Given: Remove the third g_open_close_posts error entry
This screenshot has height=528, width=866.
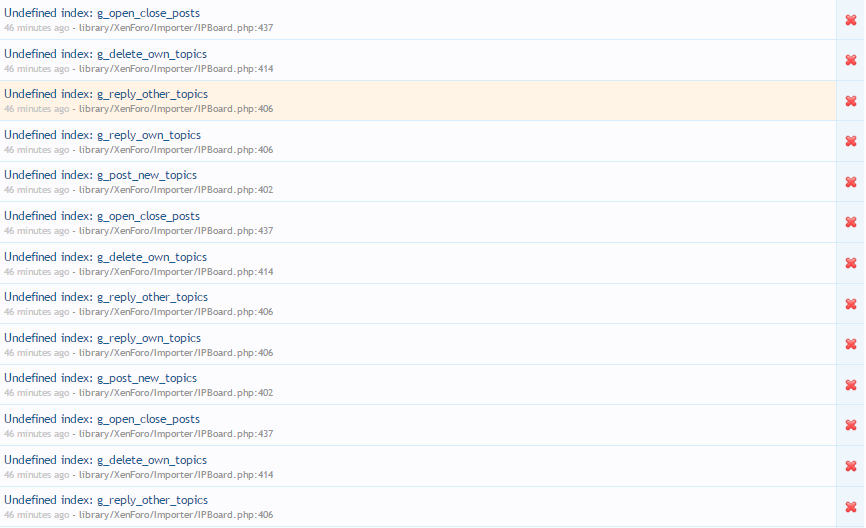Looking at the screenshot, I should [x=851, y=426].
